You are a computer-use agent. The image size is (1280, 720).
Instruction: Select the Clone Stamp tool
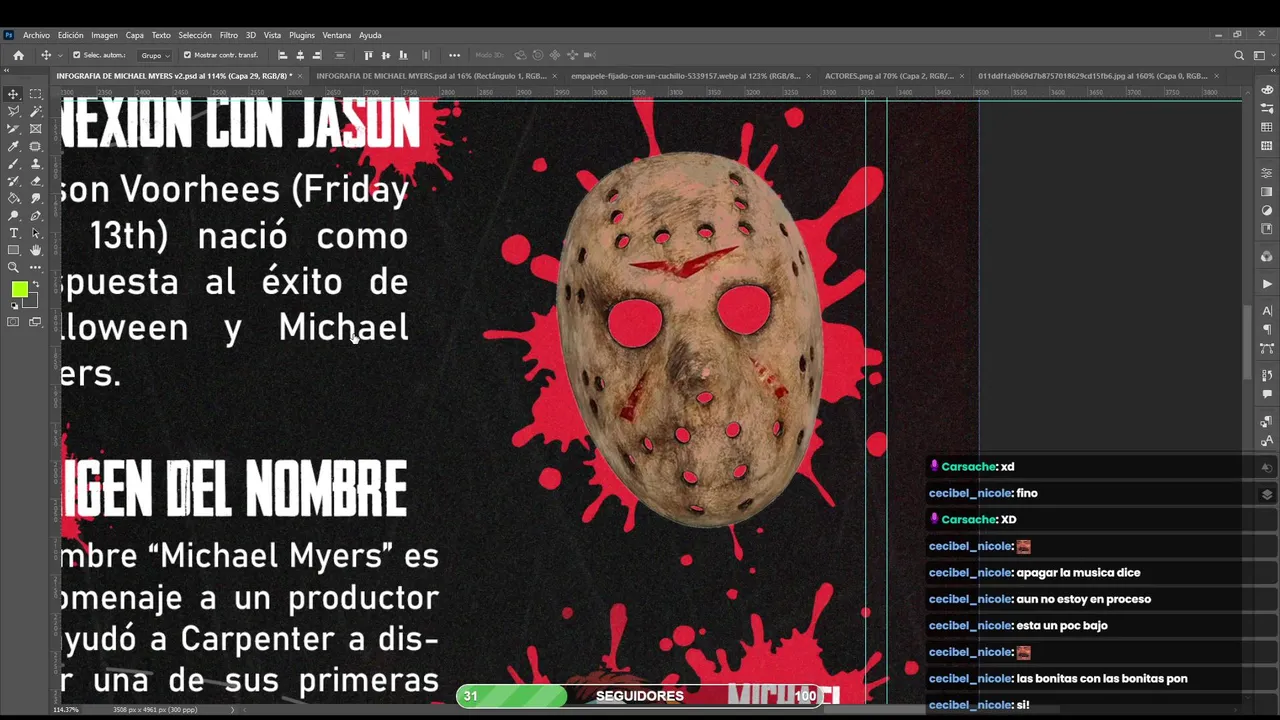click(x=36, y=164)
